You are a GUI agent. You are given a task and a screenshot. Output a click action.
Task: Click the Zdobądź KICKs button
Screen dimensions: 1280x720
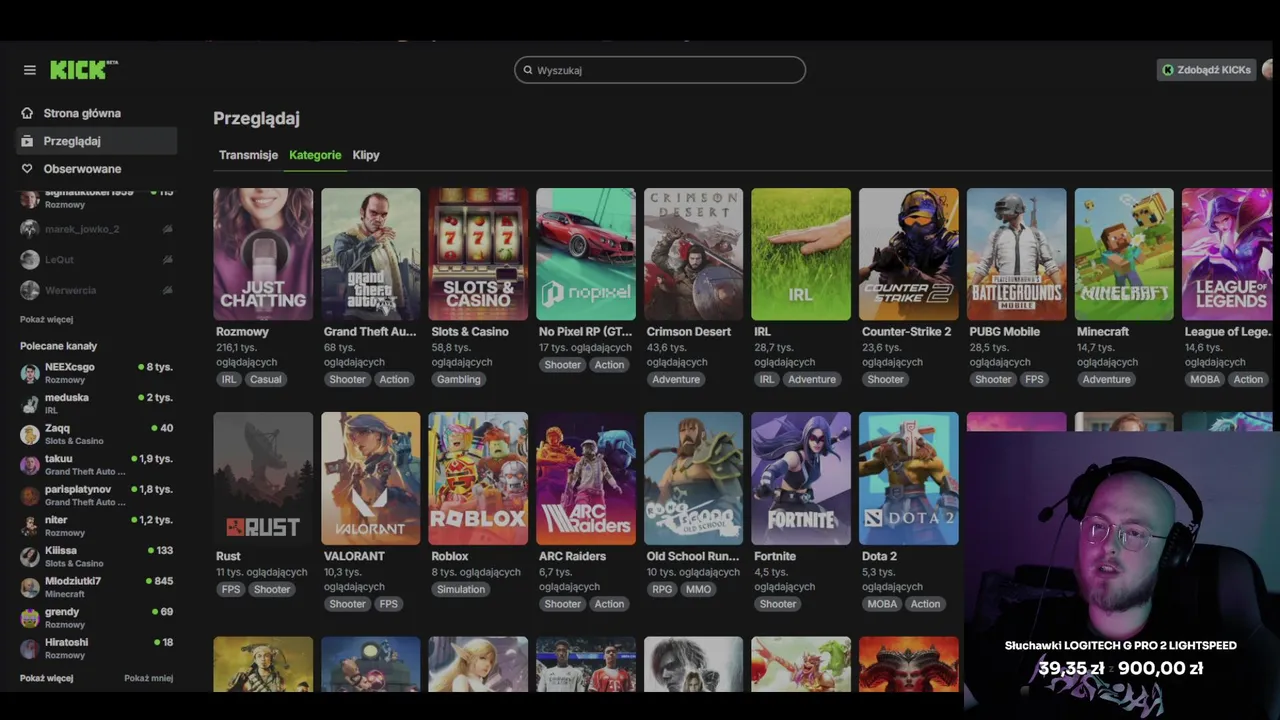pos(1206,70)
